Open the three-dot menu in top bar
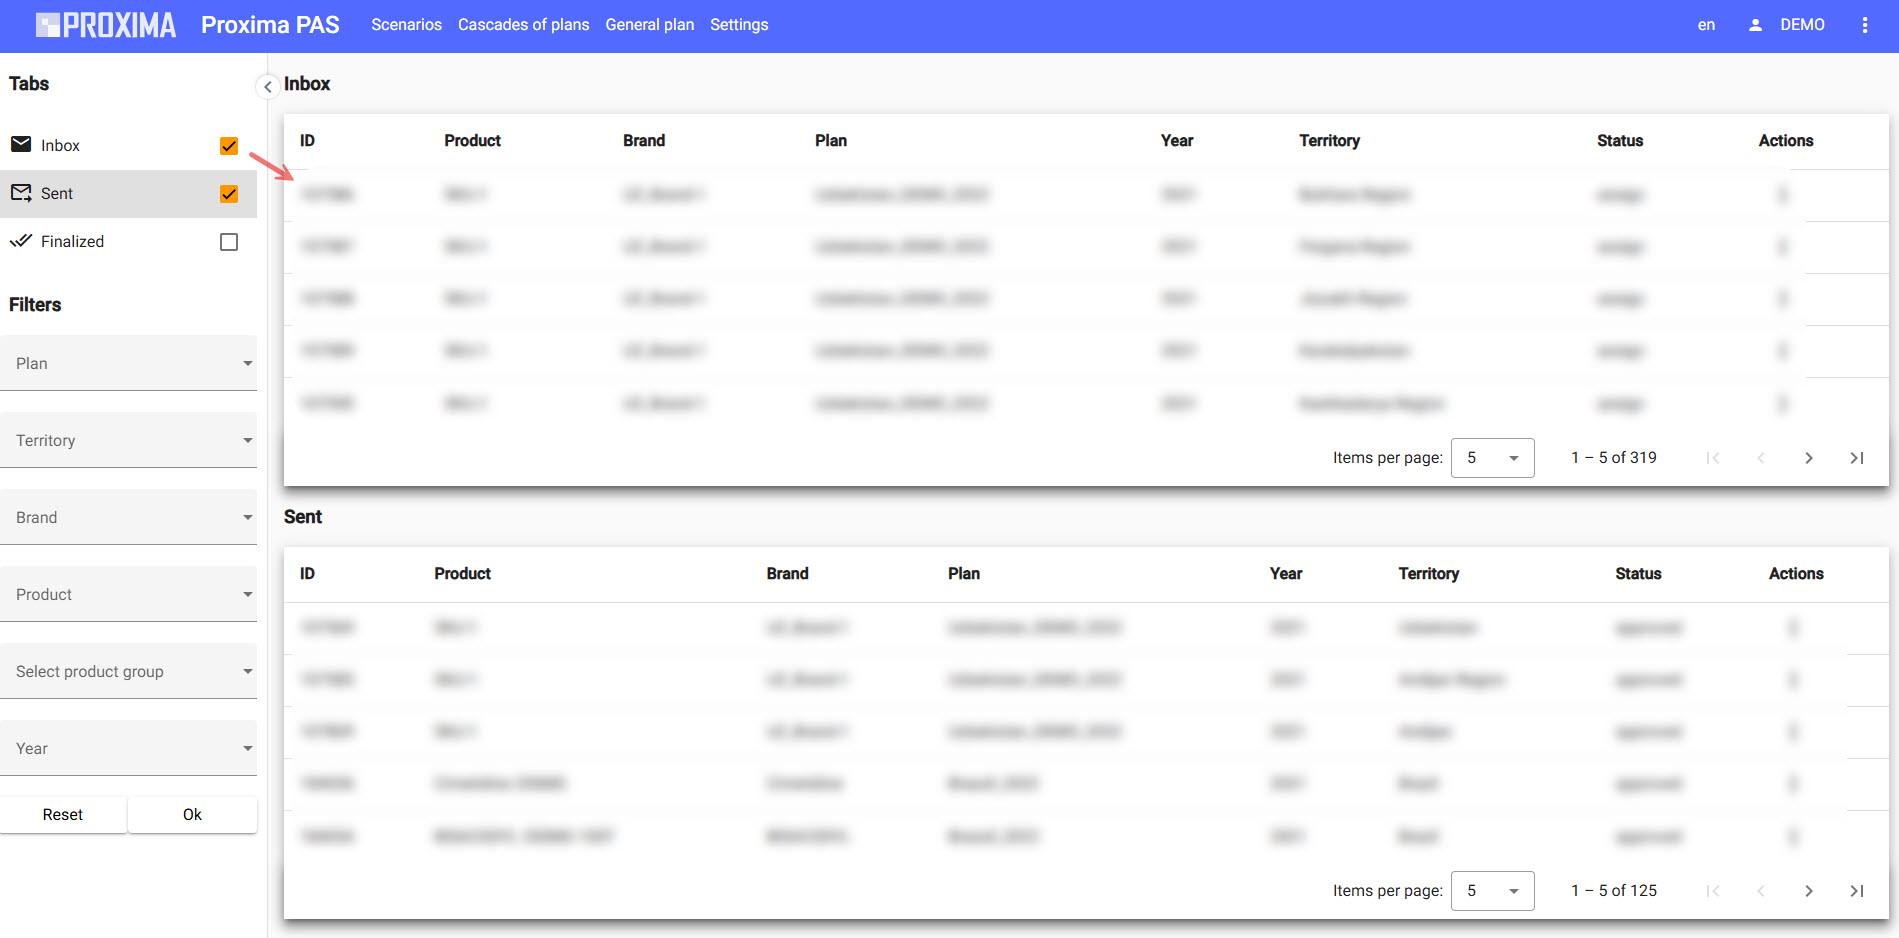The image size is (1899, 938). coord(1864,25)
